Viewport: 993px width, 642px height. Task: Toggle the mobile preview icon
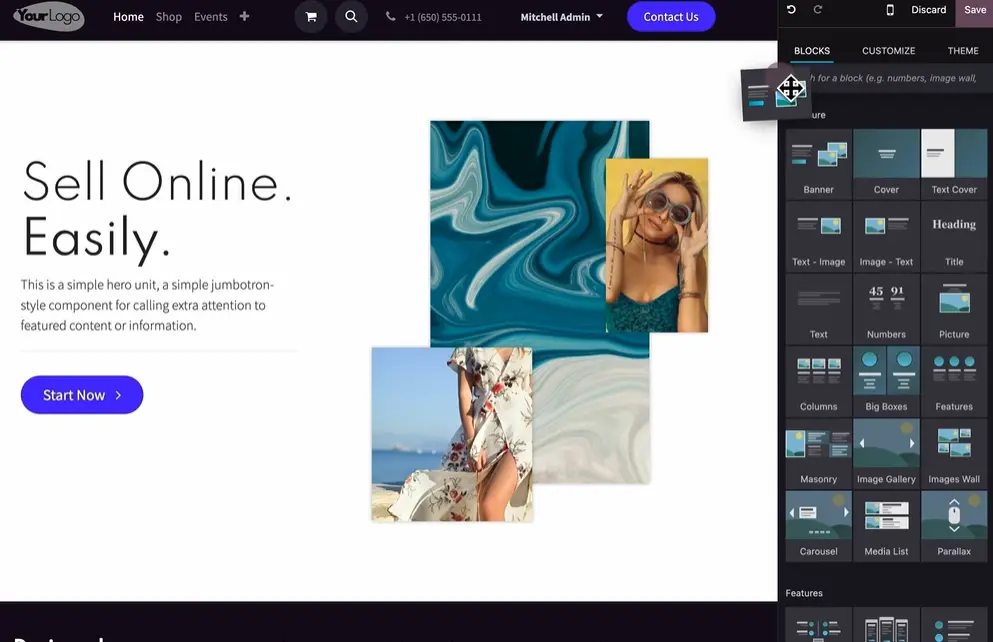pyautogui.click(x=890, y=10)
